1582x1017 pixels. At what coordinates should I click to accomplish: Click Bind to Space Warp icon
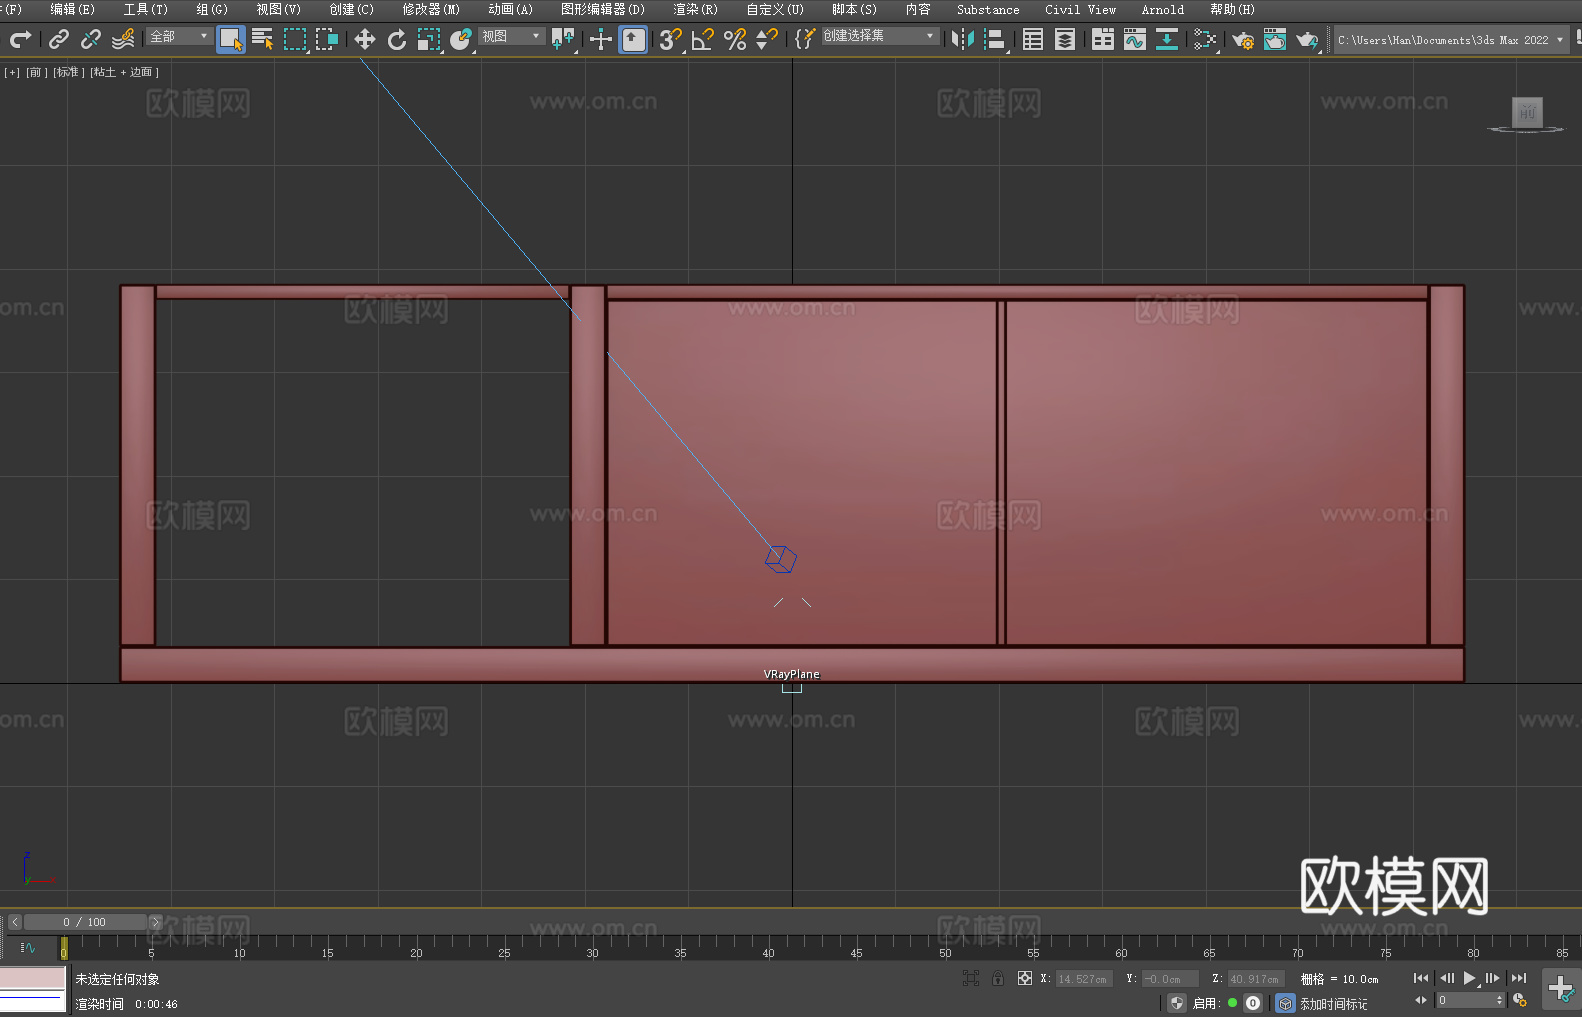coord(123,39)
